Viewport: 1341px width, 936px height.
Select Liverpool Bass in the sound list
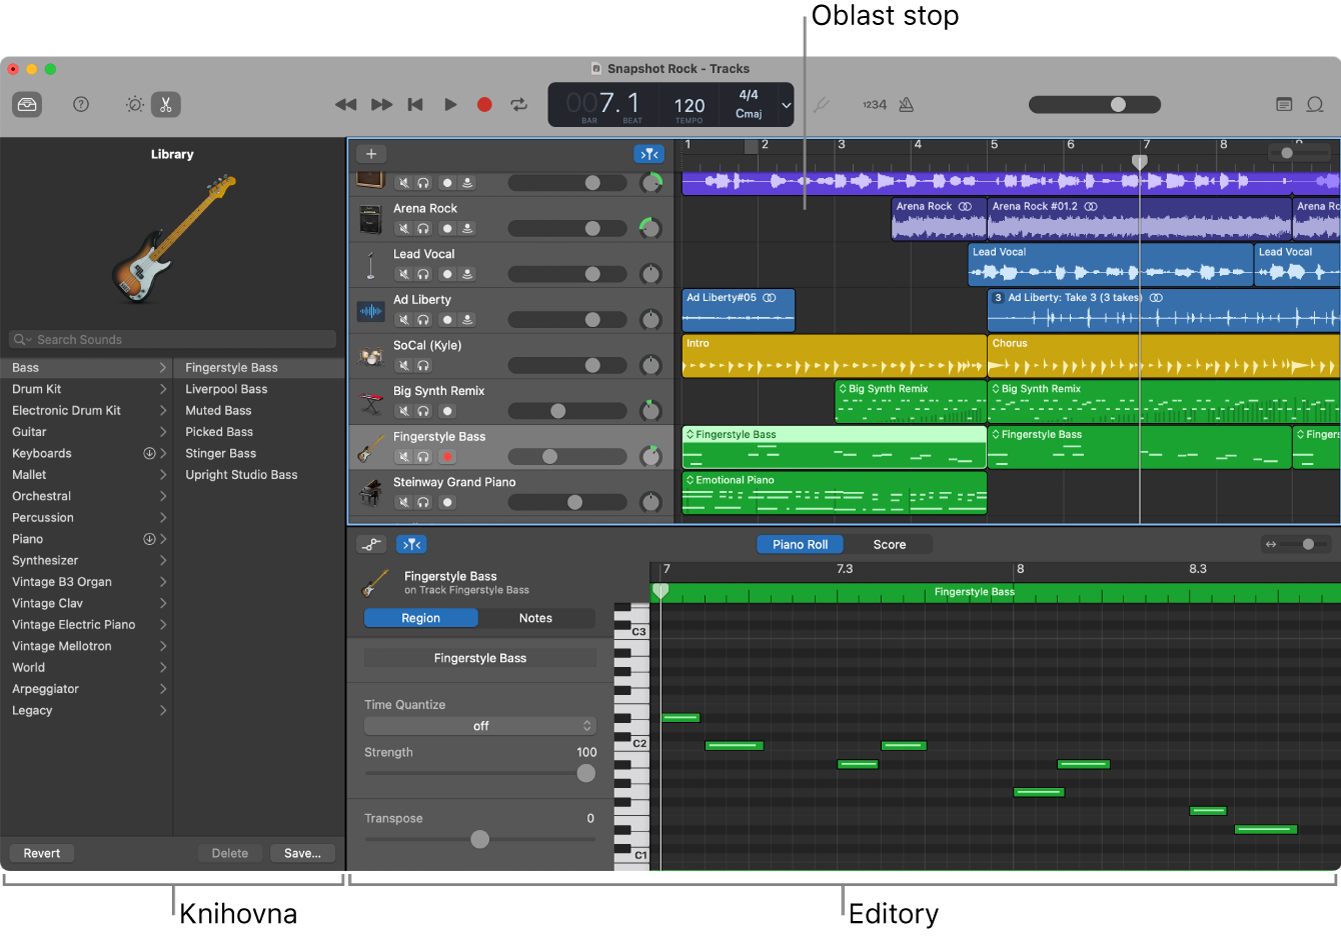coord(225,389)
